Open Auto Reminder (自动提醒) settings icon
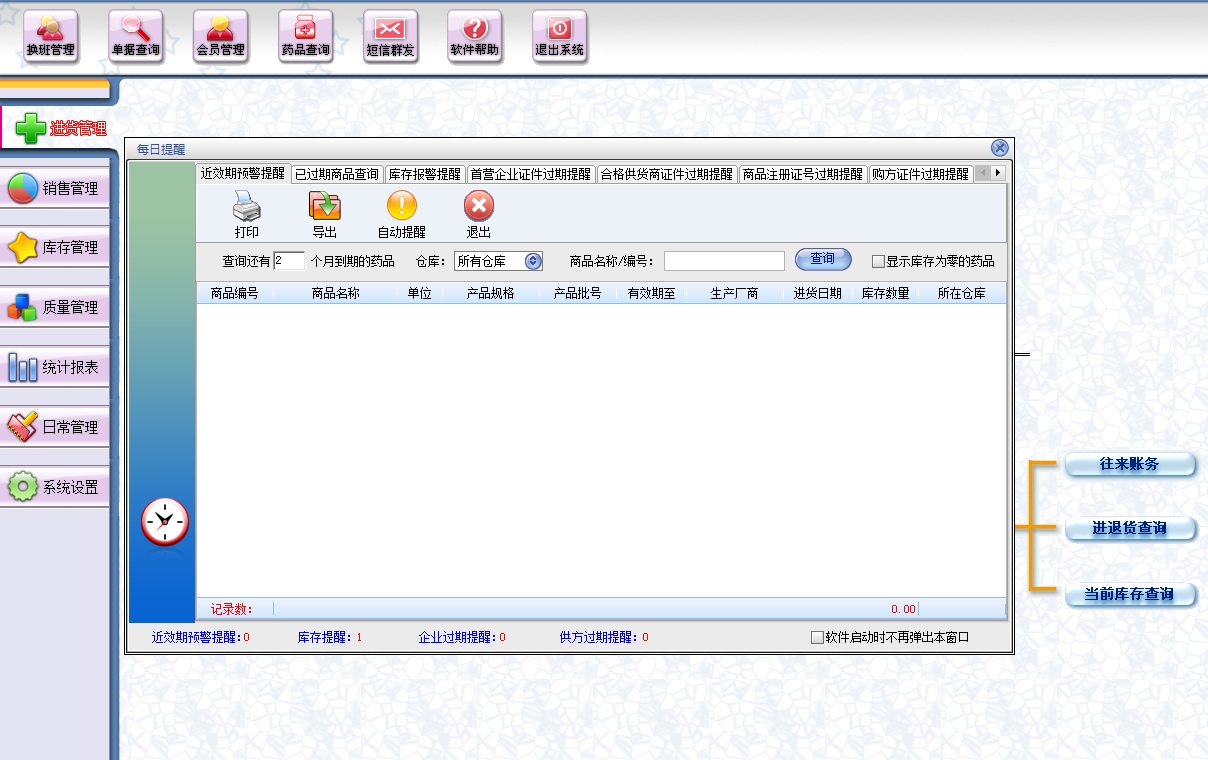The width and height of the screenshot is (1208, 760). 401,208
